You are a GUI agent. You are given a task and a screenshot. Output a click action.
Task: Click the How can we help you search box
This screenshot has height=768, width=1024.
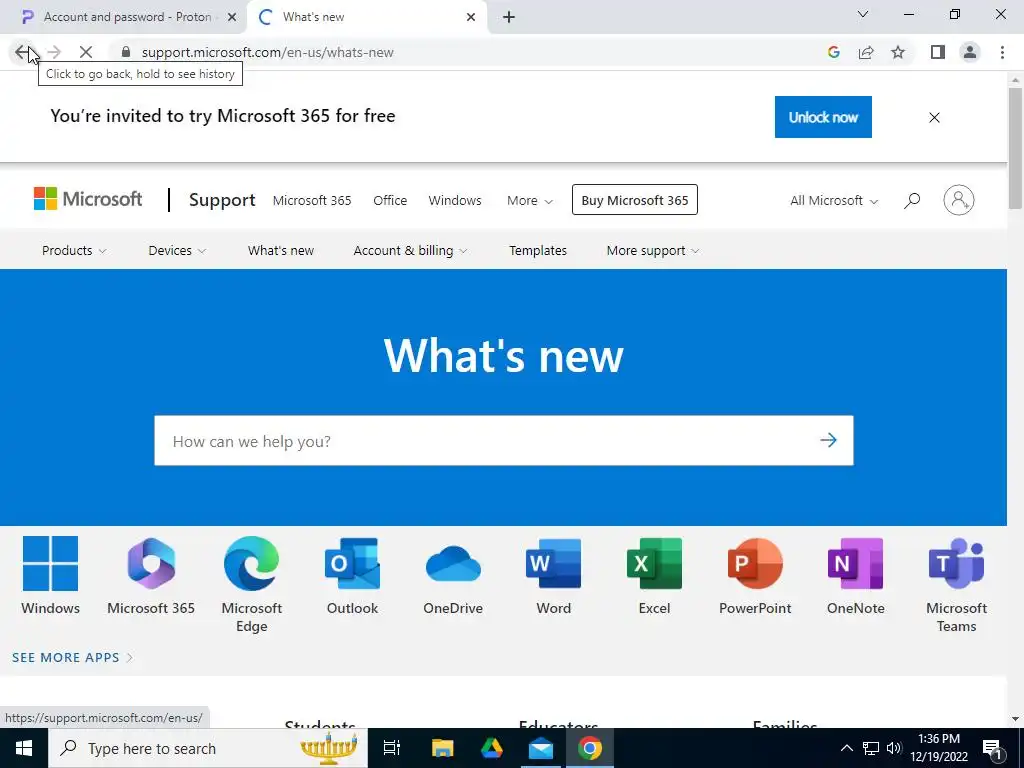click(x=504, y=441)
